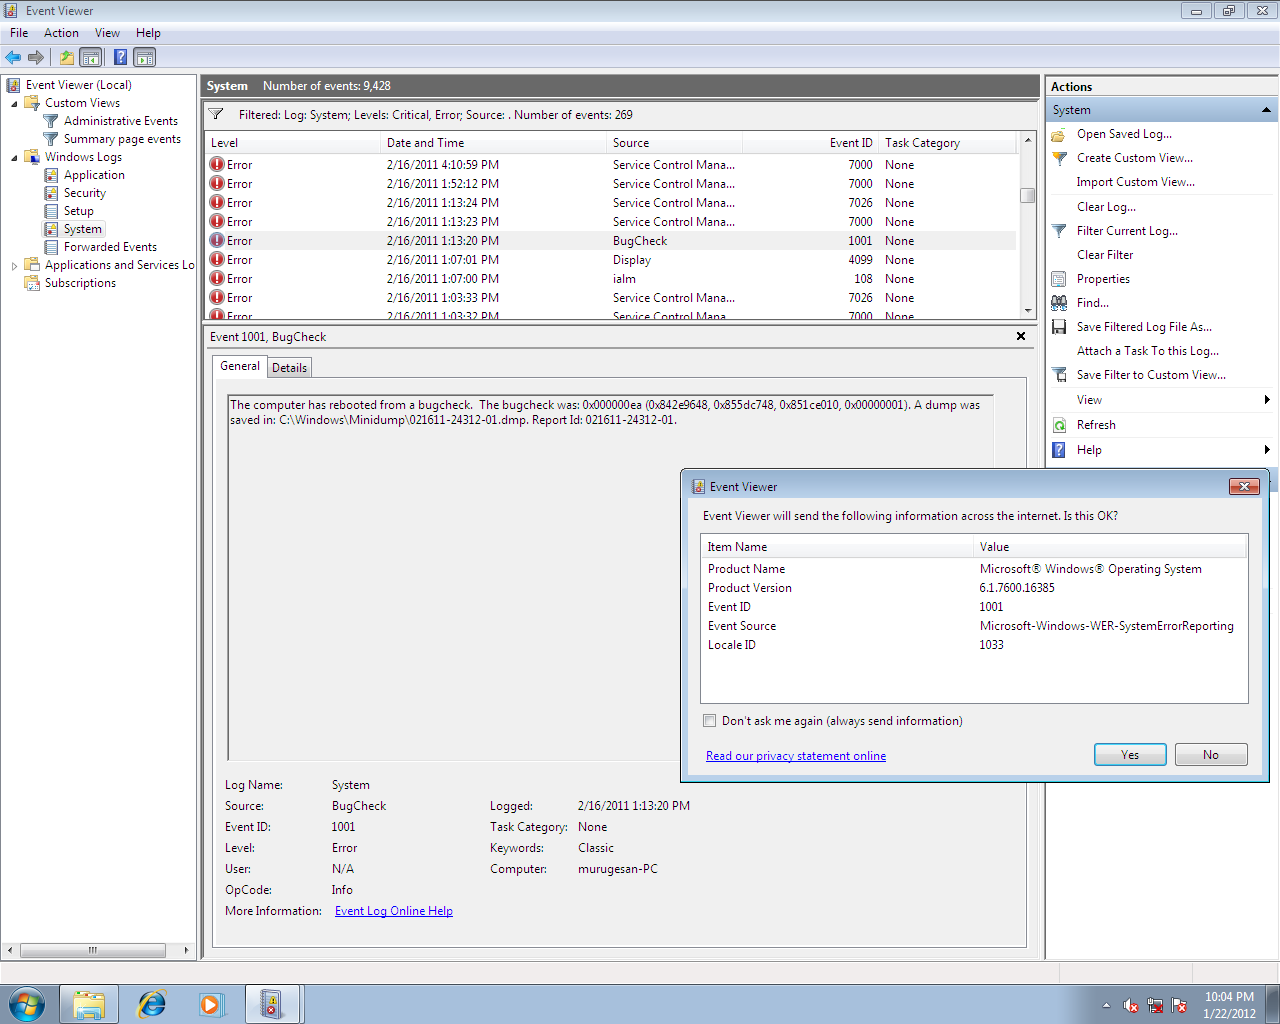
Task: Select Forwarded Events in the tree
Action: tap(110, 247)
